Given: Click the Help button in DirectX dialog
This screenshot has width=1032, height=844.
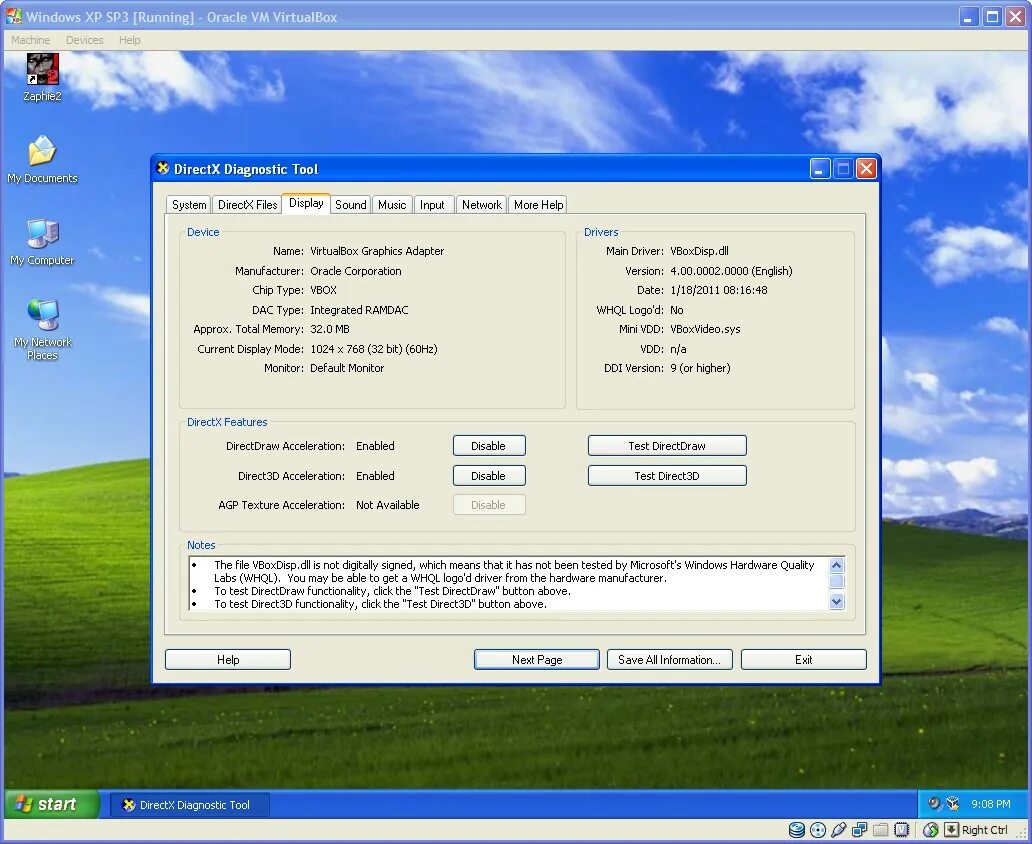Looking at the screenshot, I should point(228,660).
